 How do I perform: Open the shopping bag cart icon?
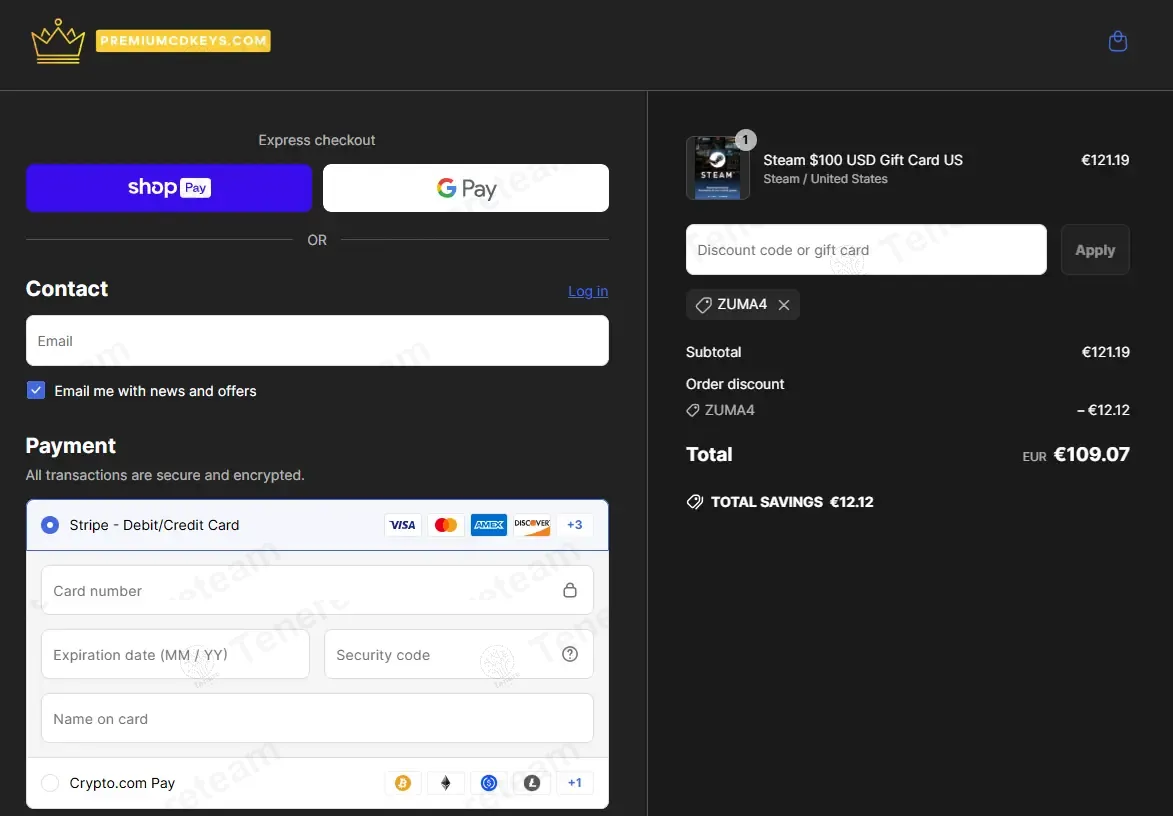coord(1118,42)
